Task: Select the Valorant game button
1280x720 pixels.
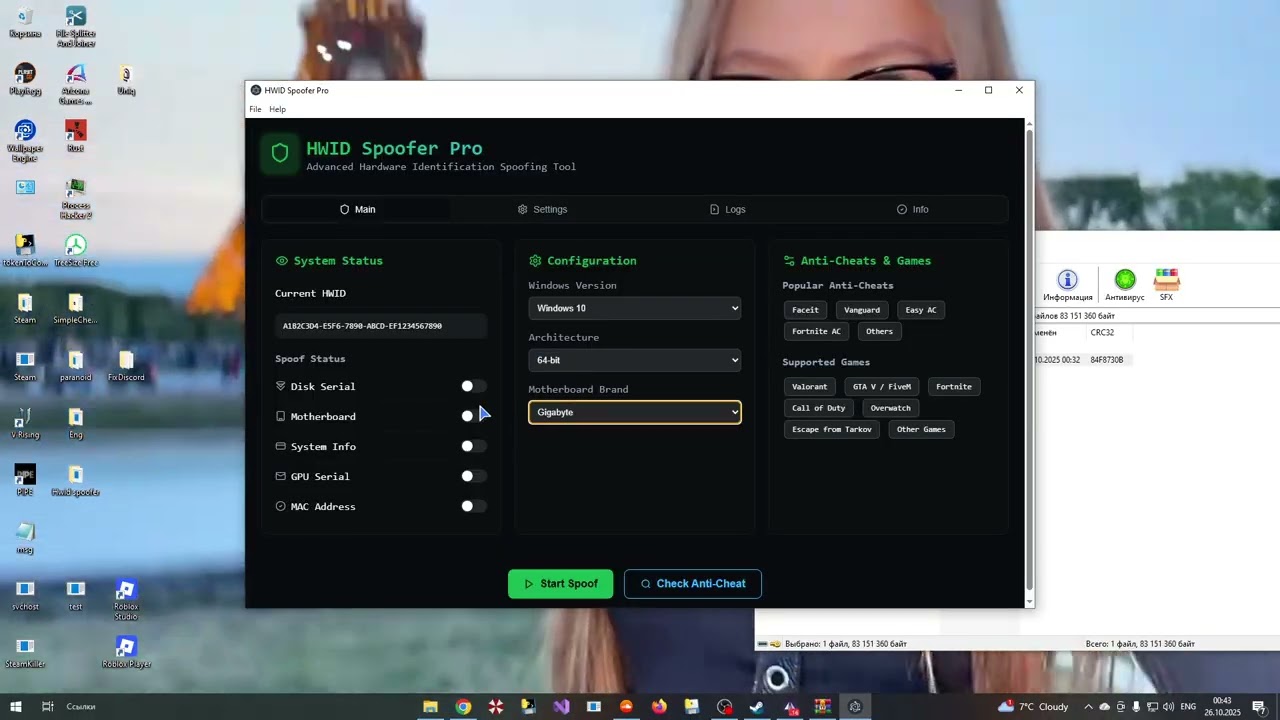Action: 809,386
